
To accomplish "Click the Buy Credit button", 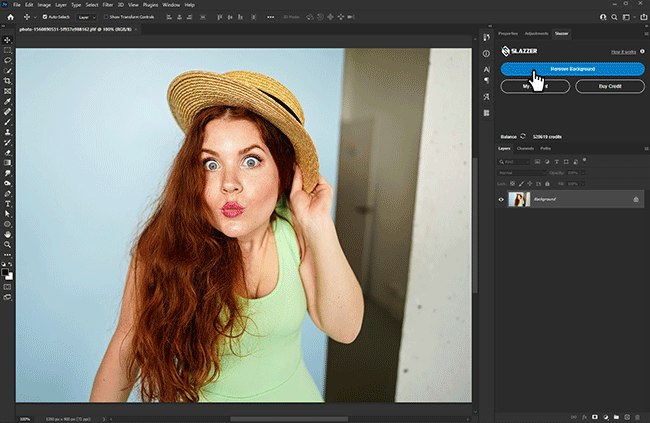I will (610, 86).
